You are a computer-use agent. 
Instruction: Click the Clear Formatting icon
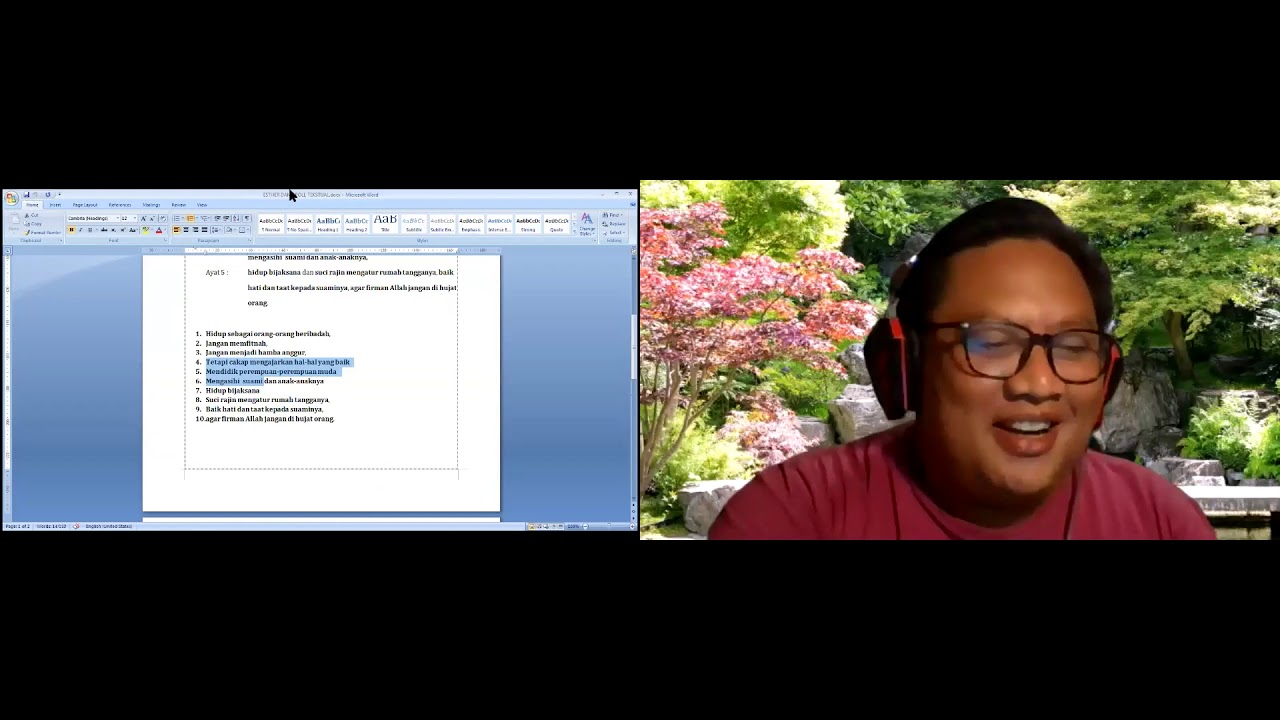[163, 218]
